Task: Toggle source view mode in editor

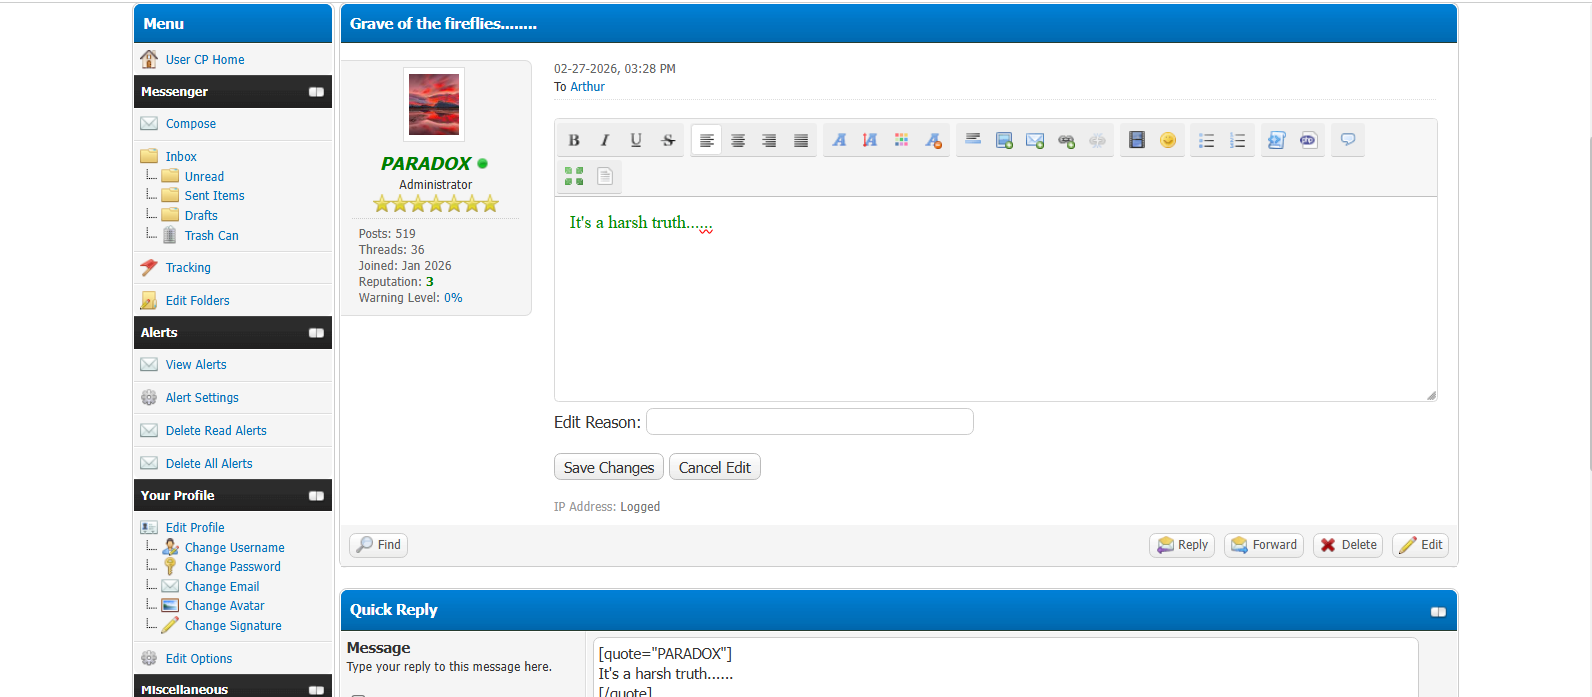Action: (605, 177)
